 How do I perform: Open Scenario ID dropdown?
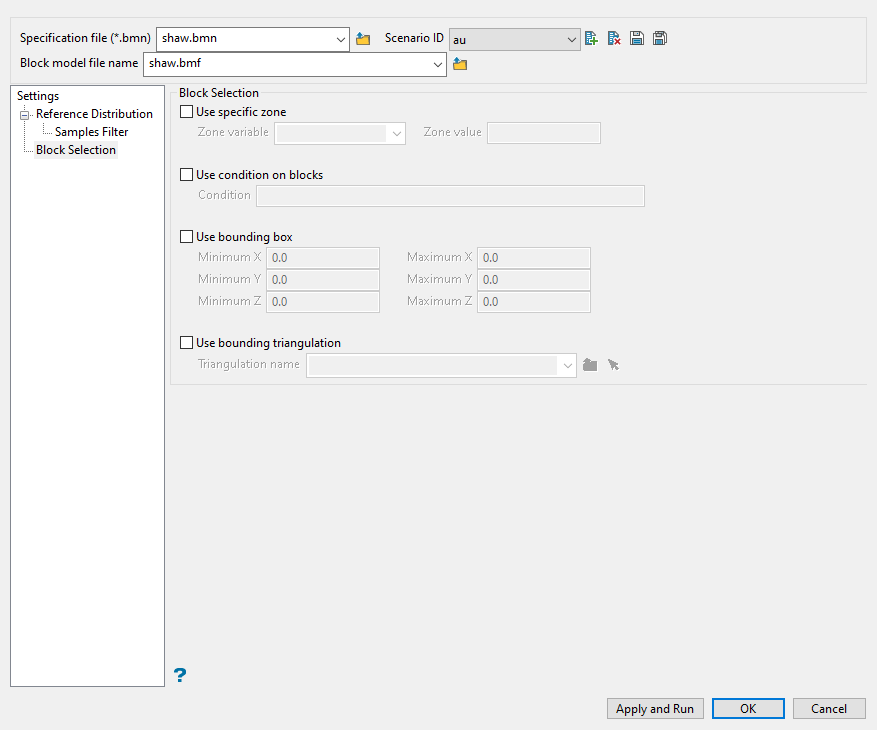click(x=571, y=40)
